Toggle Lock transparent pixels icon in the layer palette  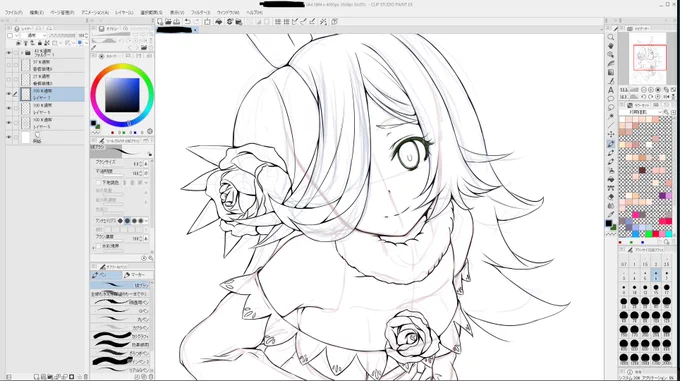[x=47, y=43]
